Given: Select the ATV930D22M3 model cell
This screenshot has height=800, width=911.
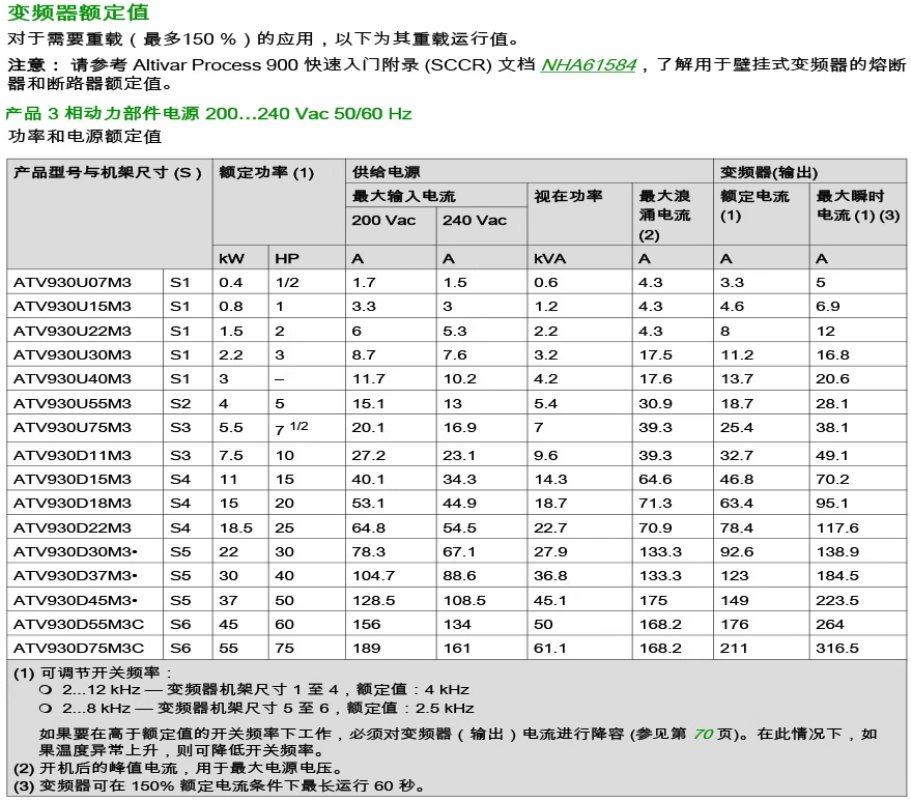Looking at the screenshot, I should (73, 527).
